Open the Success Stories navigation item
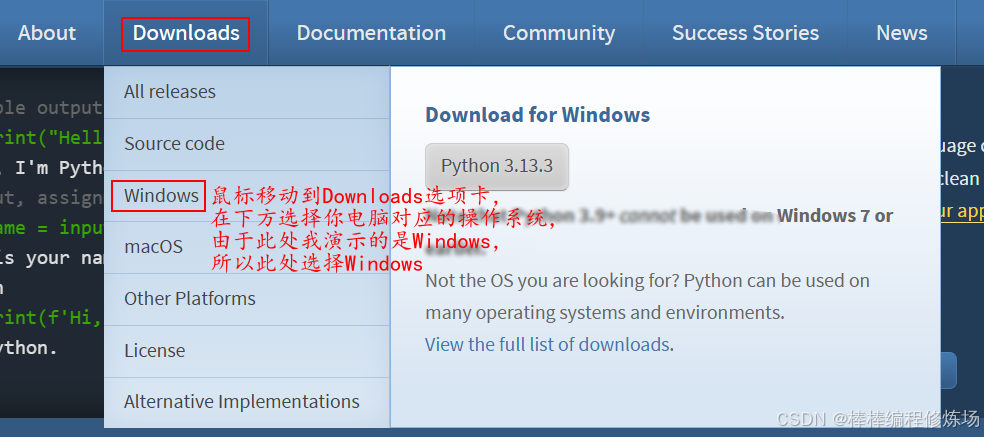The image size is (984, 437). [745, 33]
